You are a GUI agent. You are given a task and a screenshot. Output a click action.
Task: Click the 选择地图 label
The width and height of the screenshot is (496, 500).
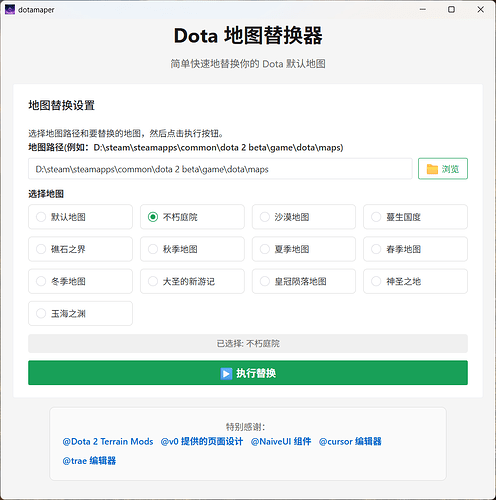pyautogui.click(x=46, y=194)
